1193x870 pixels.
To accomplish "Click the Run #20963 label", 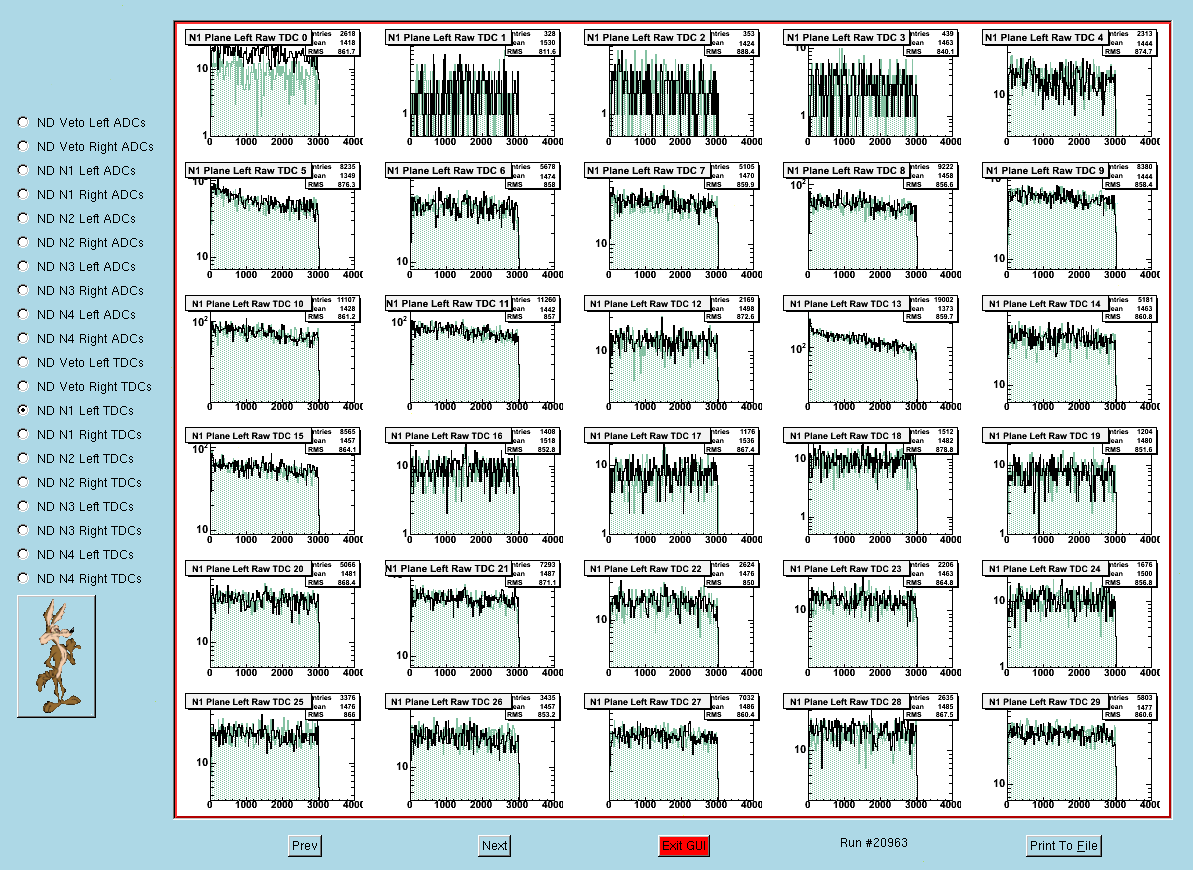I will (x=873, y=843).
